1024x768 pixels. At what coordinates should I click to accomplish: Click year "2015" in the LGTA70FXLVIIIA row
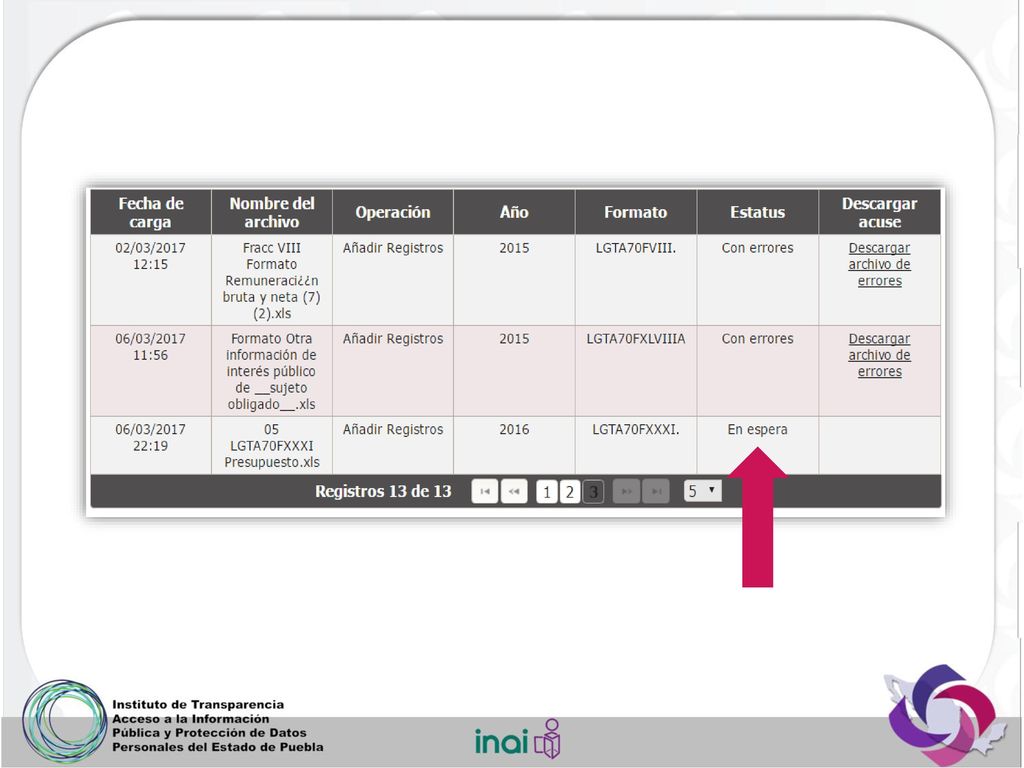coord(514,339)
